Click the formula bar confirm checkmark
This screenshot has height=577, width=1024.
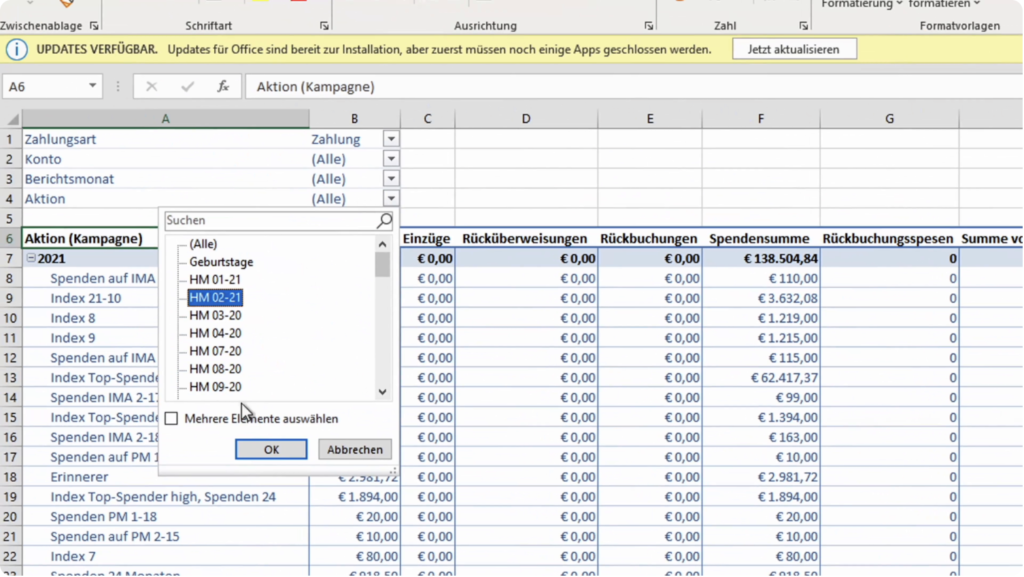[187, 87]
